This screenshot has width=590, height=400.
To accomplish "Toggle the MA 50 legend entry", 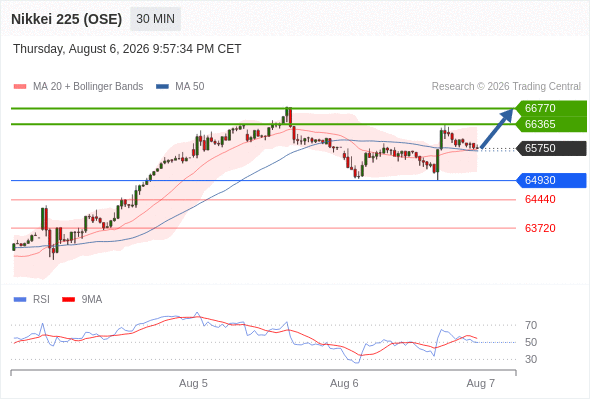I will pyautogui.click(x=180, y=87).
